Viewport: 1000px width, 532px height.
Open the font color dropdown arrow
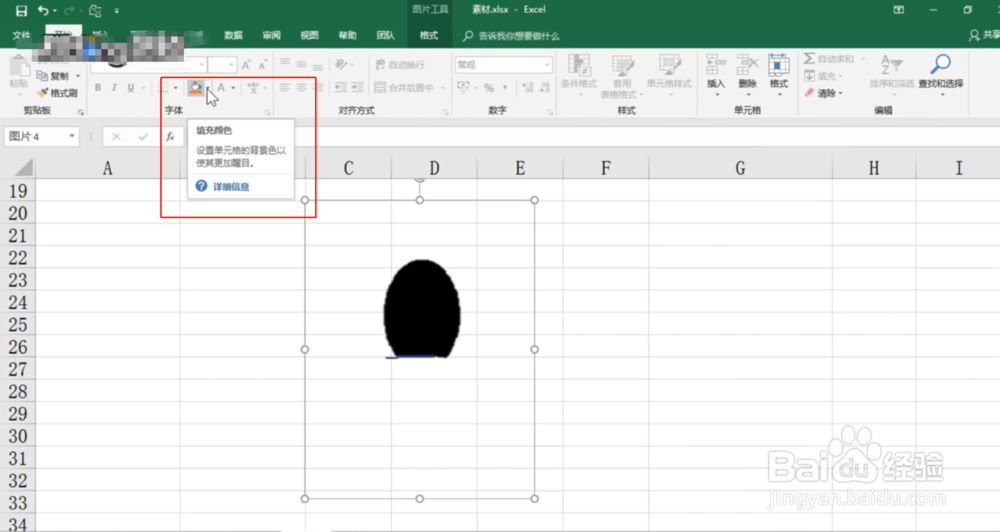(233, 87)
